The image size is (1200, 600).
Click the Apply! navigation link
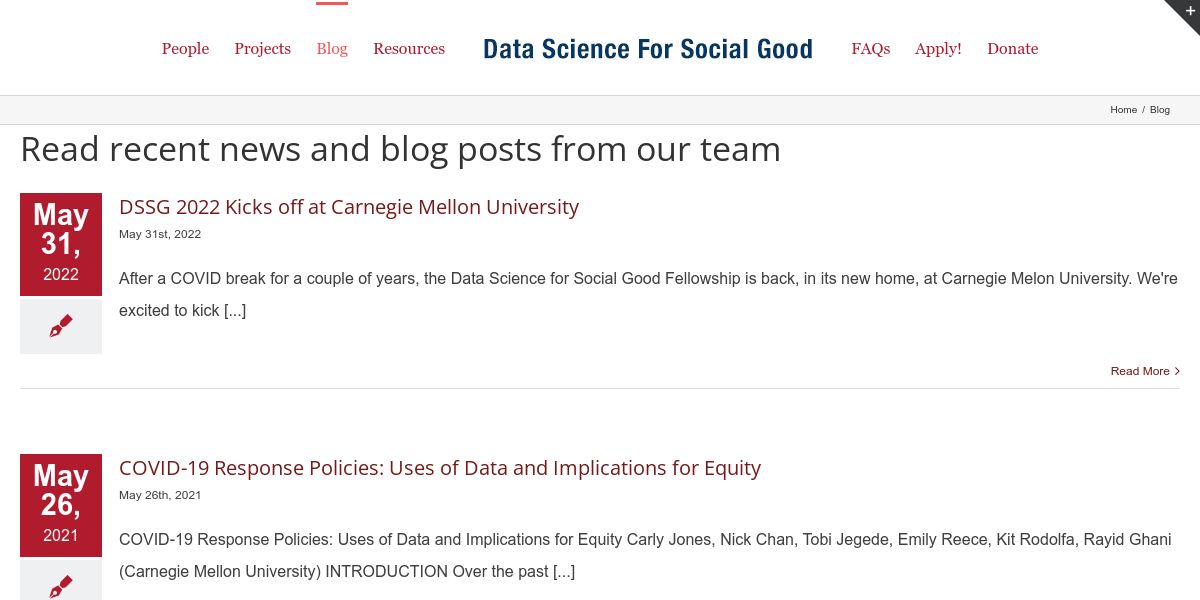point(938,48)
